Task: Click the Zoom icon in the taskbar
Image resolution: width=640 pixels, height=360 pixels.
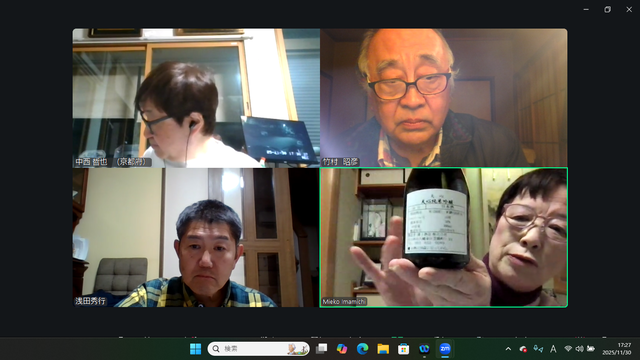Action: click(x=445, y=349)
